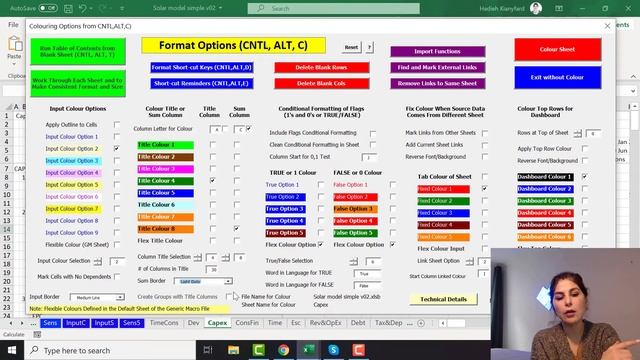Click Column Title Selection first spinner
Viewport: 640px width, 360px height.
198,257
